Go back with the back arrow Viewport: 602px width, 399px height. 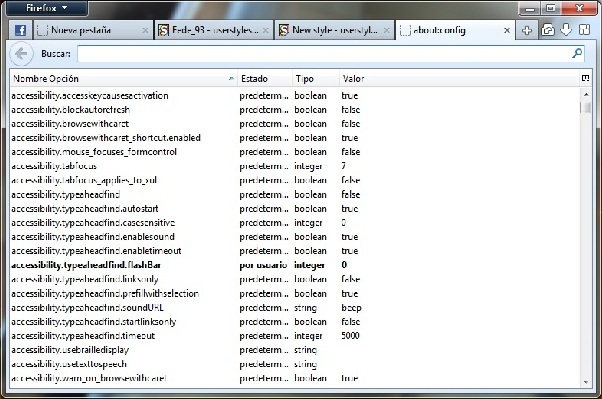[21, 54]
